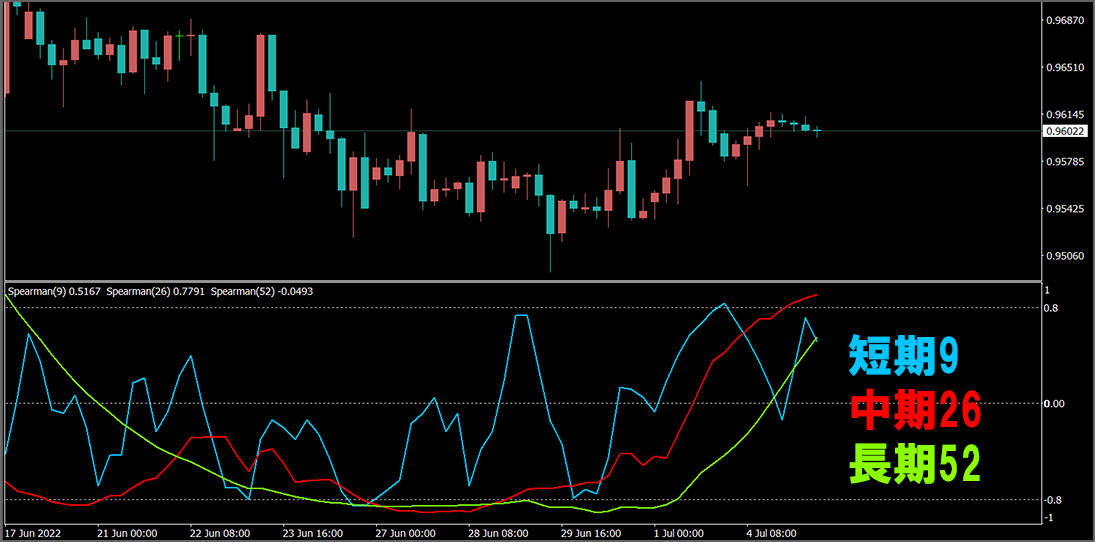Select the 21 Jun 00:00 time label

[x=127, y=532]
